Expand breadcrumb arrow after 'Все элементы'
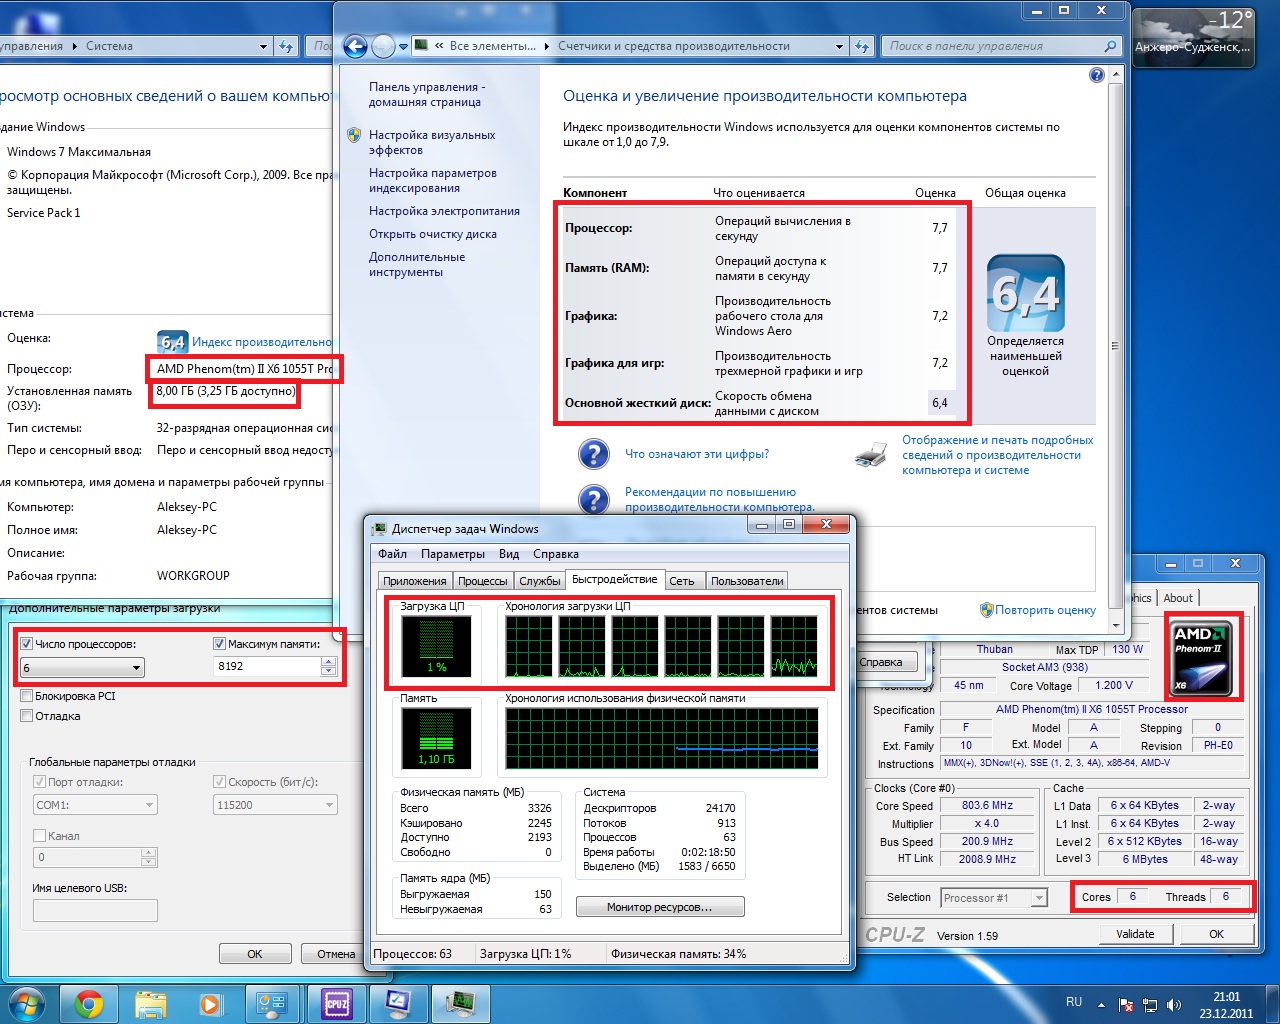 coord(546,46)
